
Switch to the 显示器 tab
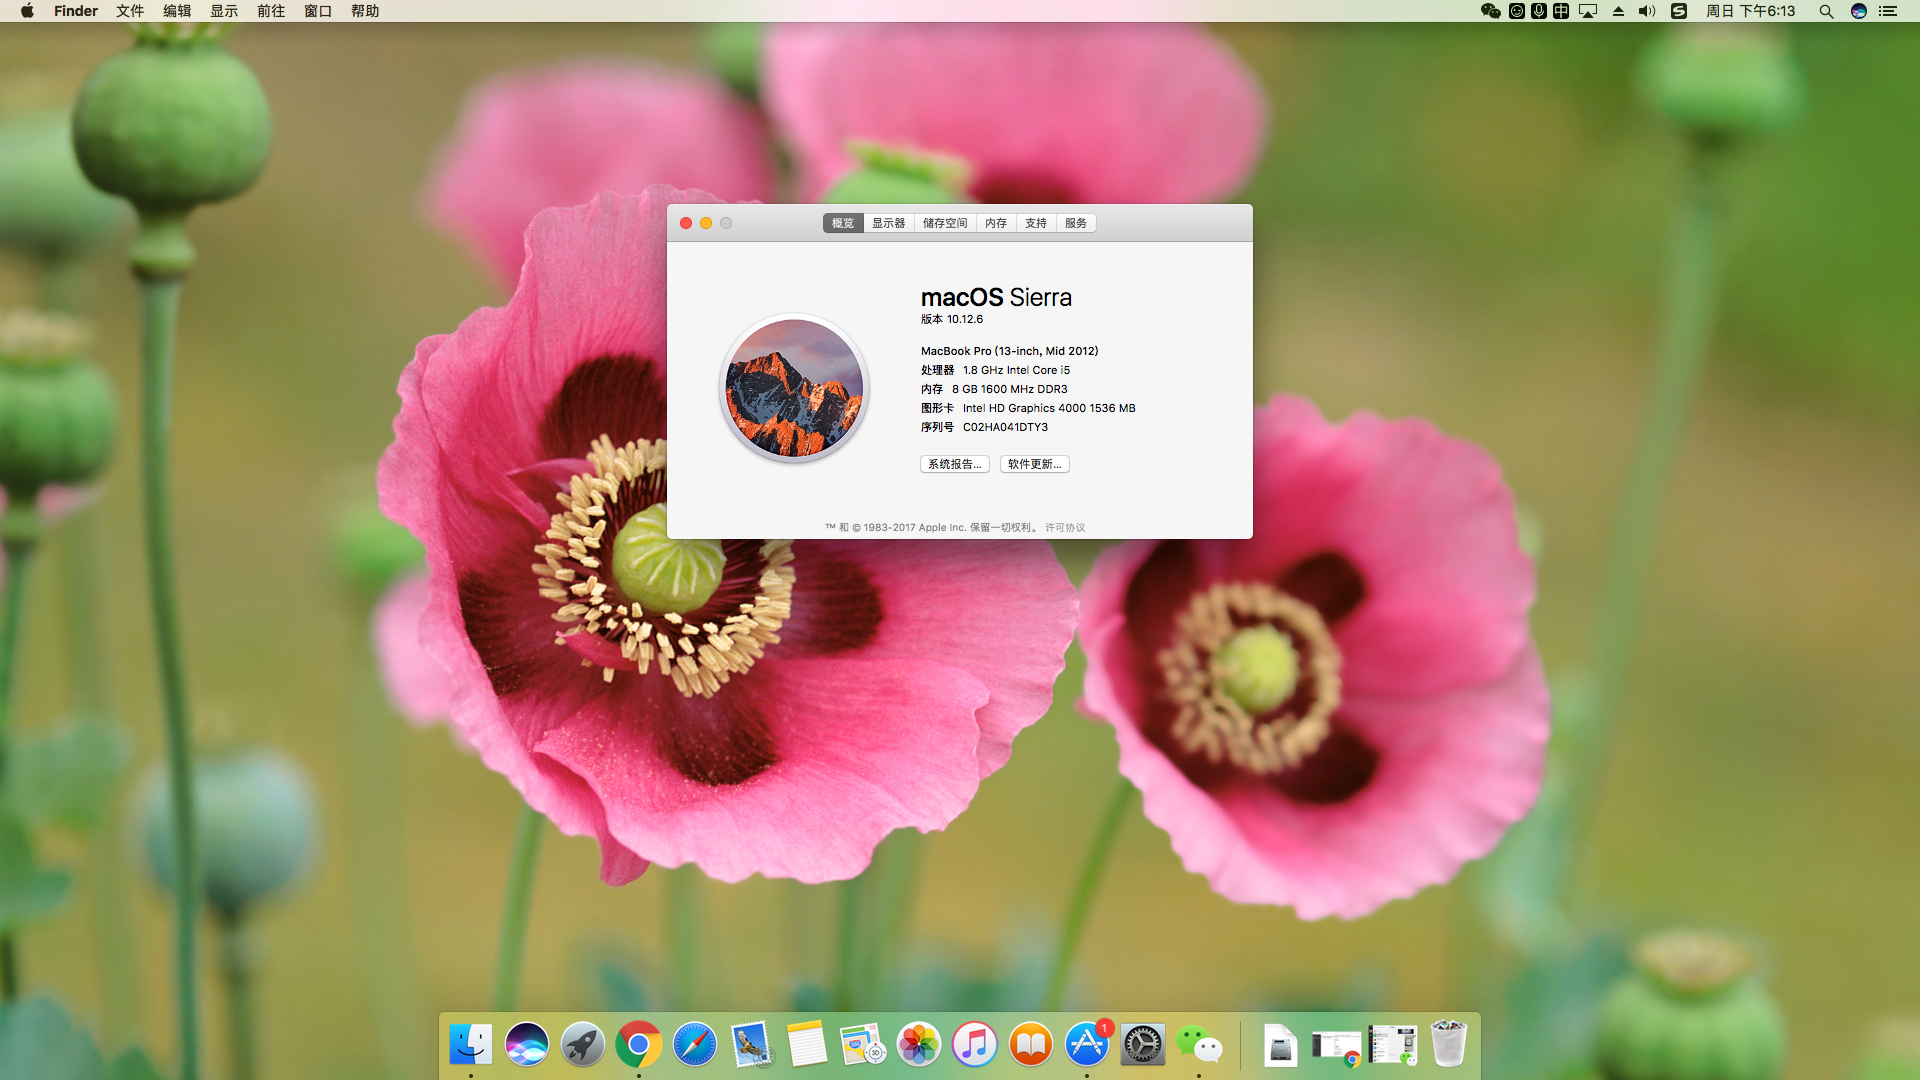[888, 223]
